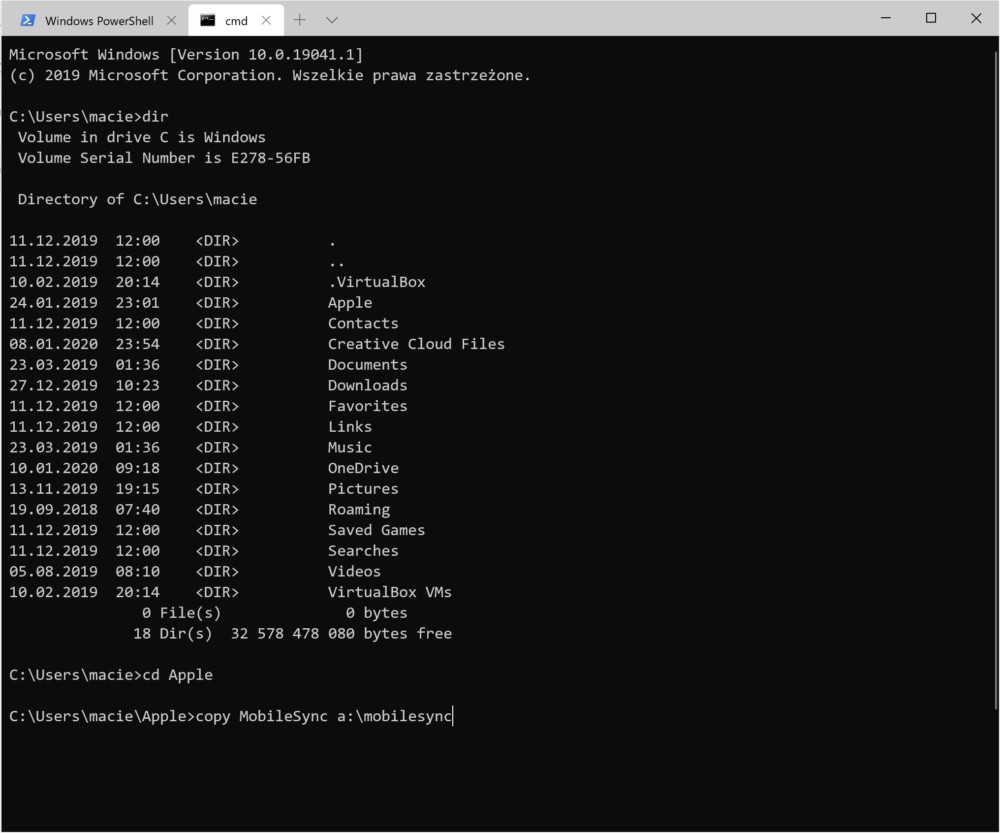Click the <DIR> marker in Downloads row
The height and width of the screenshot is (833, 1000).
(x=217, y=385)
